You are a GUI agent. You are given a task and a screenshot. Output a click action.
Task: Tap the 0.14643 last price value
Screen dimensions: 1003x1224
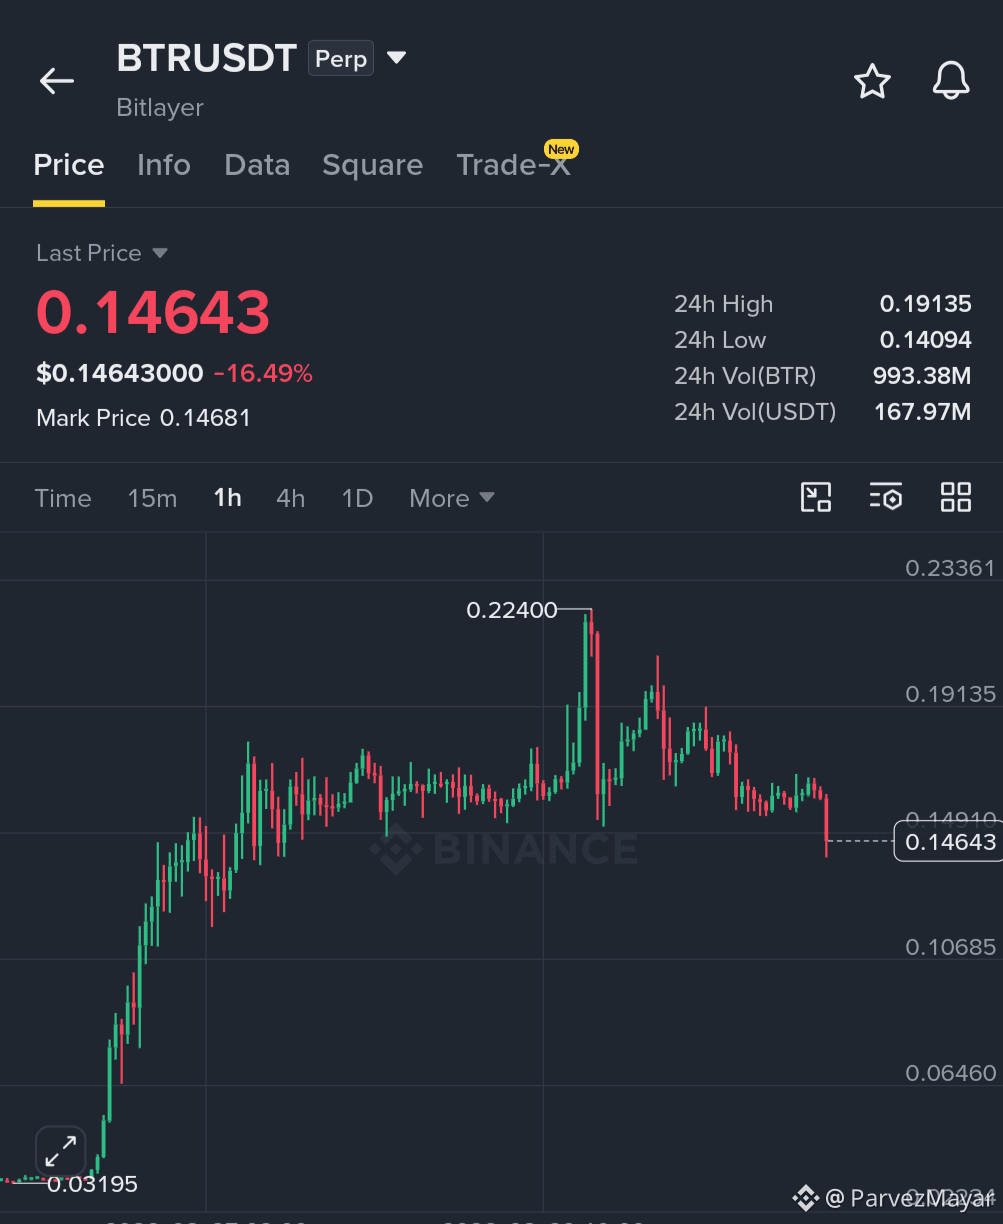(153, 312)
